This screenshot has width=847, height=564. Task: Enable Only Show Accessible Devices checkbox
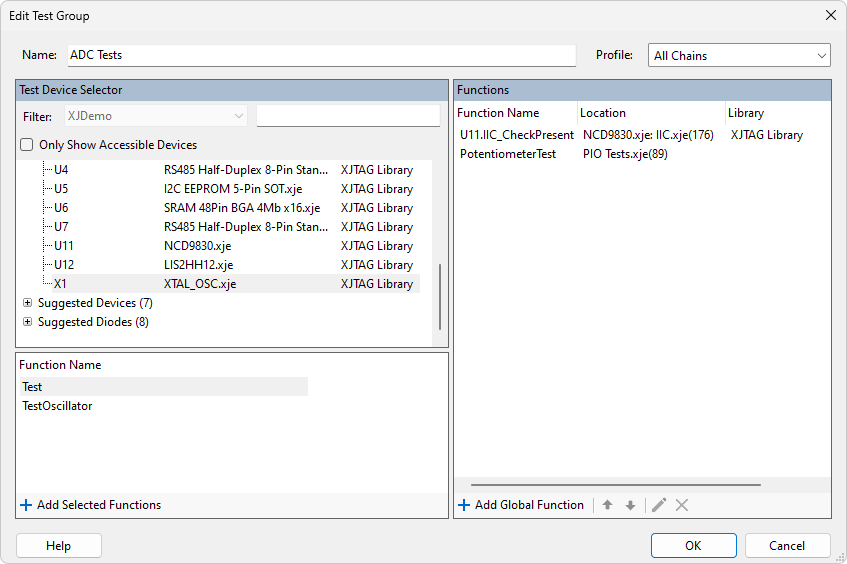(28, 145)
